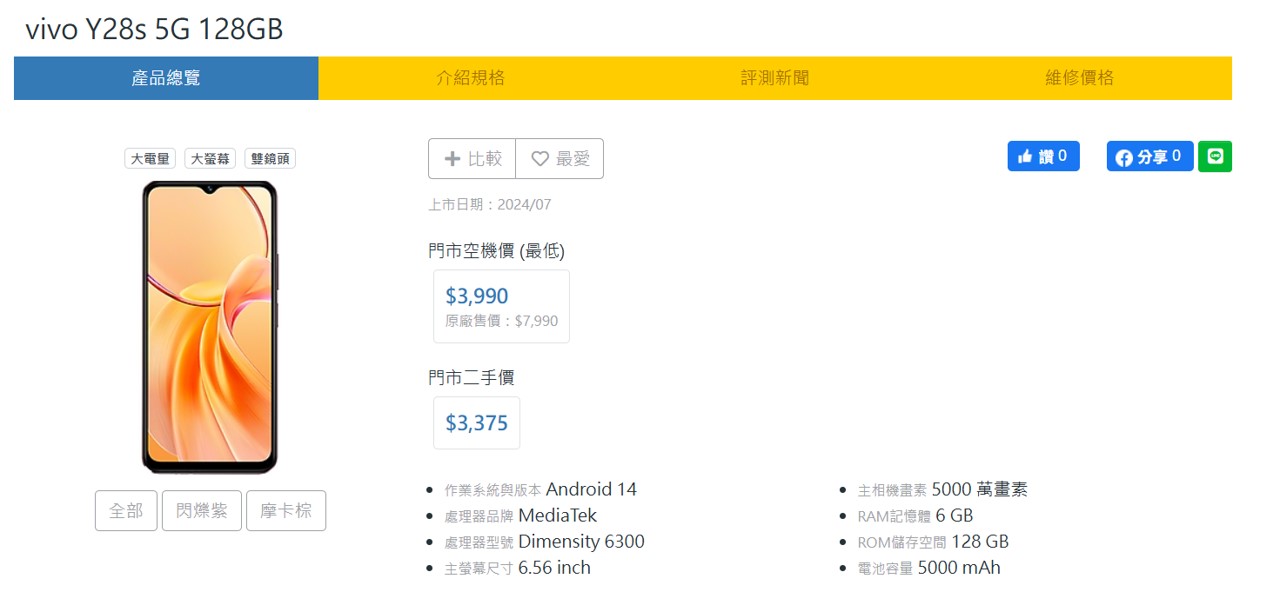Select the MediaTek processor brand value
The height and width of the screenshot is (592, 1280).
click(x=557, y=515)
